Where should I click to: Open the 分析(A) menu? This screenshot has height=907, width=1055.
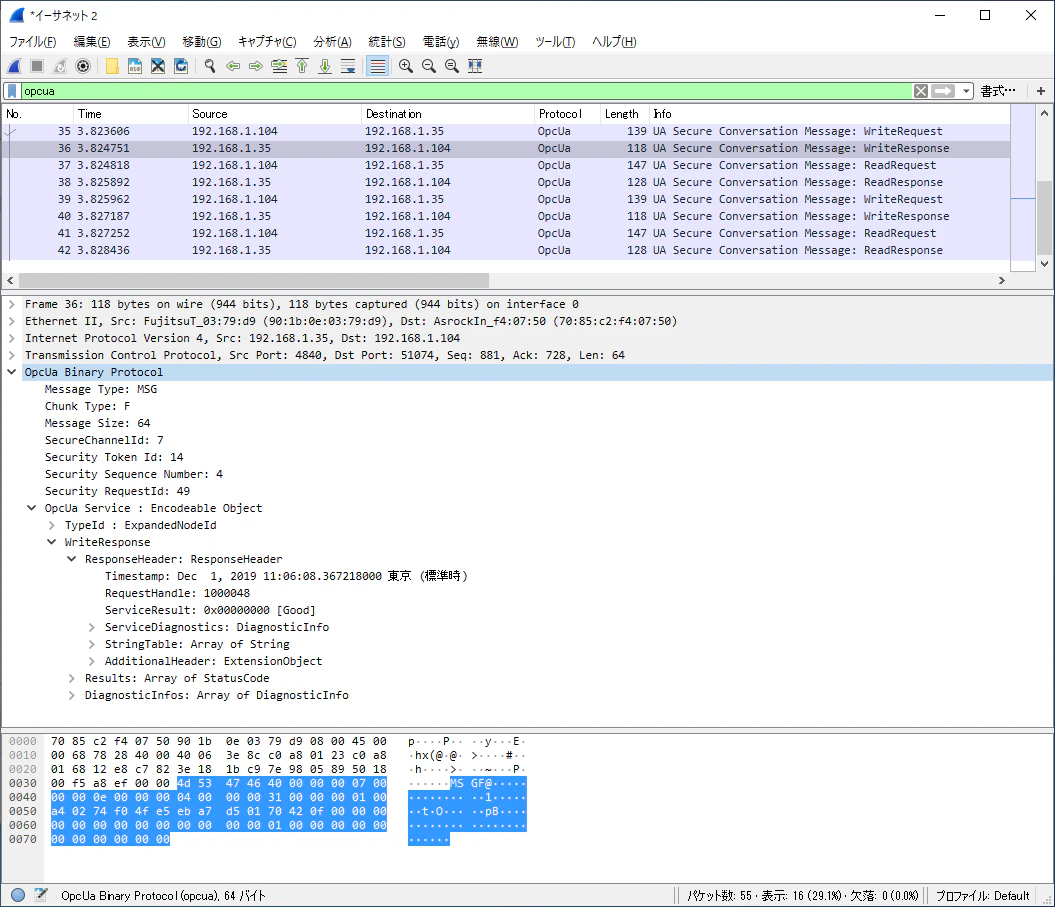coord(332,42)
